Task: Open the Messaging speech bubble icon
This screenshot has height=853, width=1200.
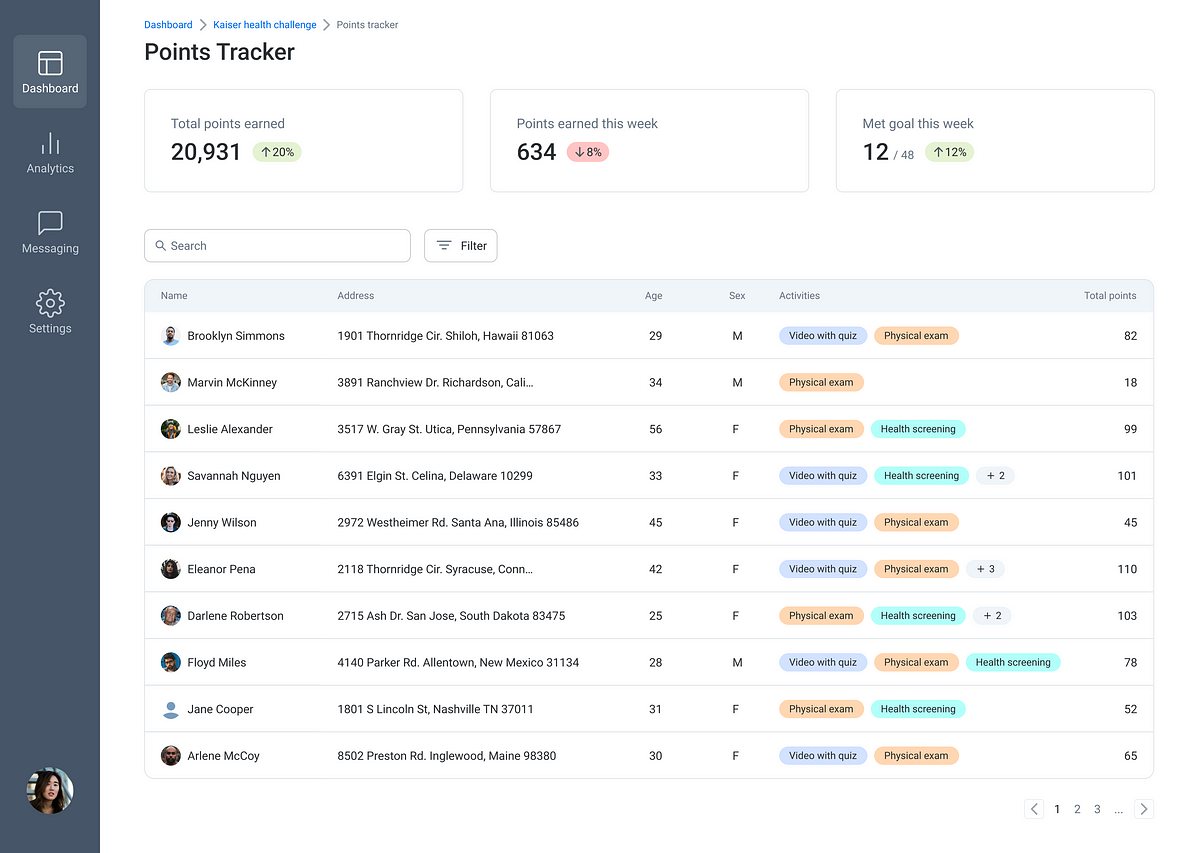Action: 50,223
